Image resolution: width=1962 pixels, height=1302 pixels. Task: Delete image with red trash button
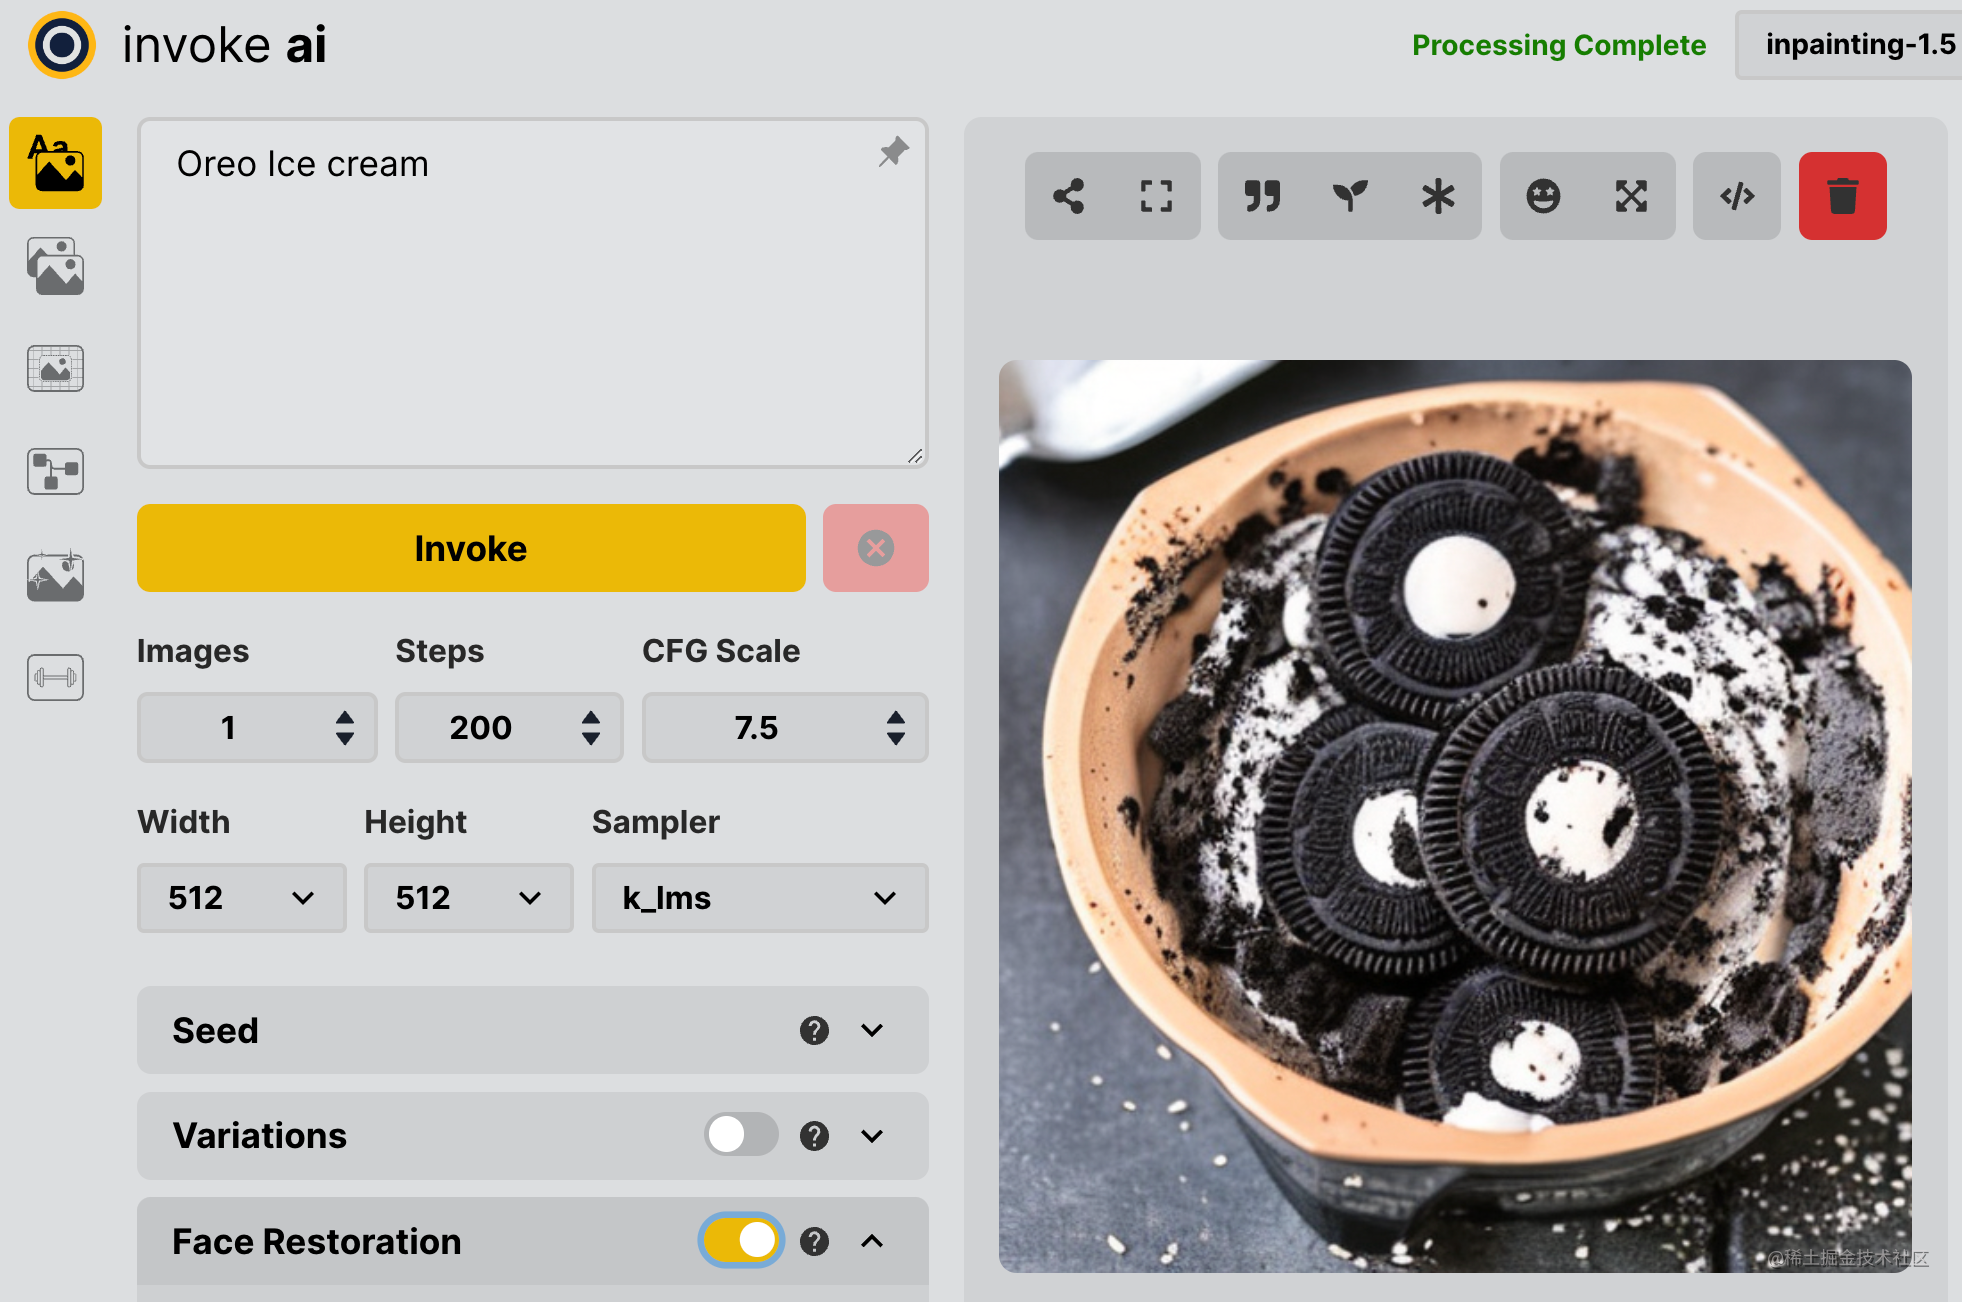click(x=1842, y=196)
